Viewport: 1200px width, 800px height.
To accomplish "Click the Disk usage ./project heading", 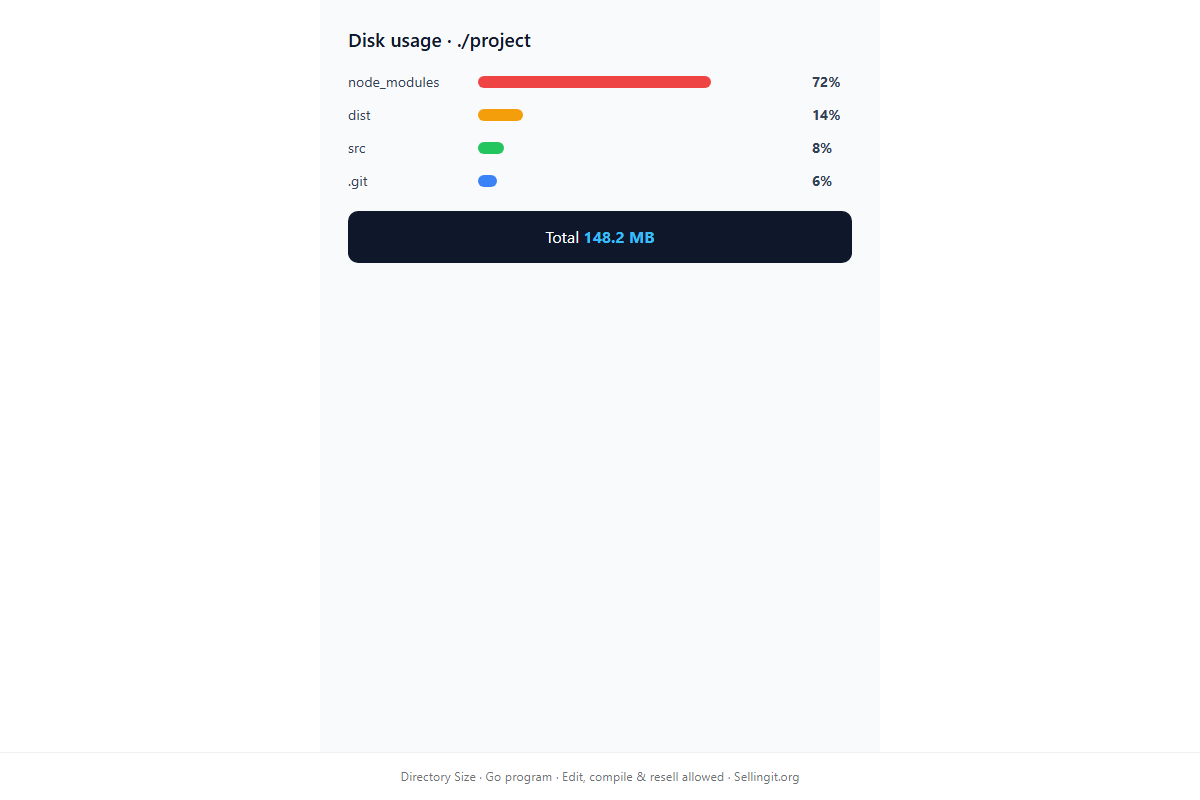I will (440, 41).
